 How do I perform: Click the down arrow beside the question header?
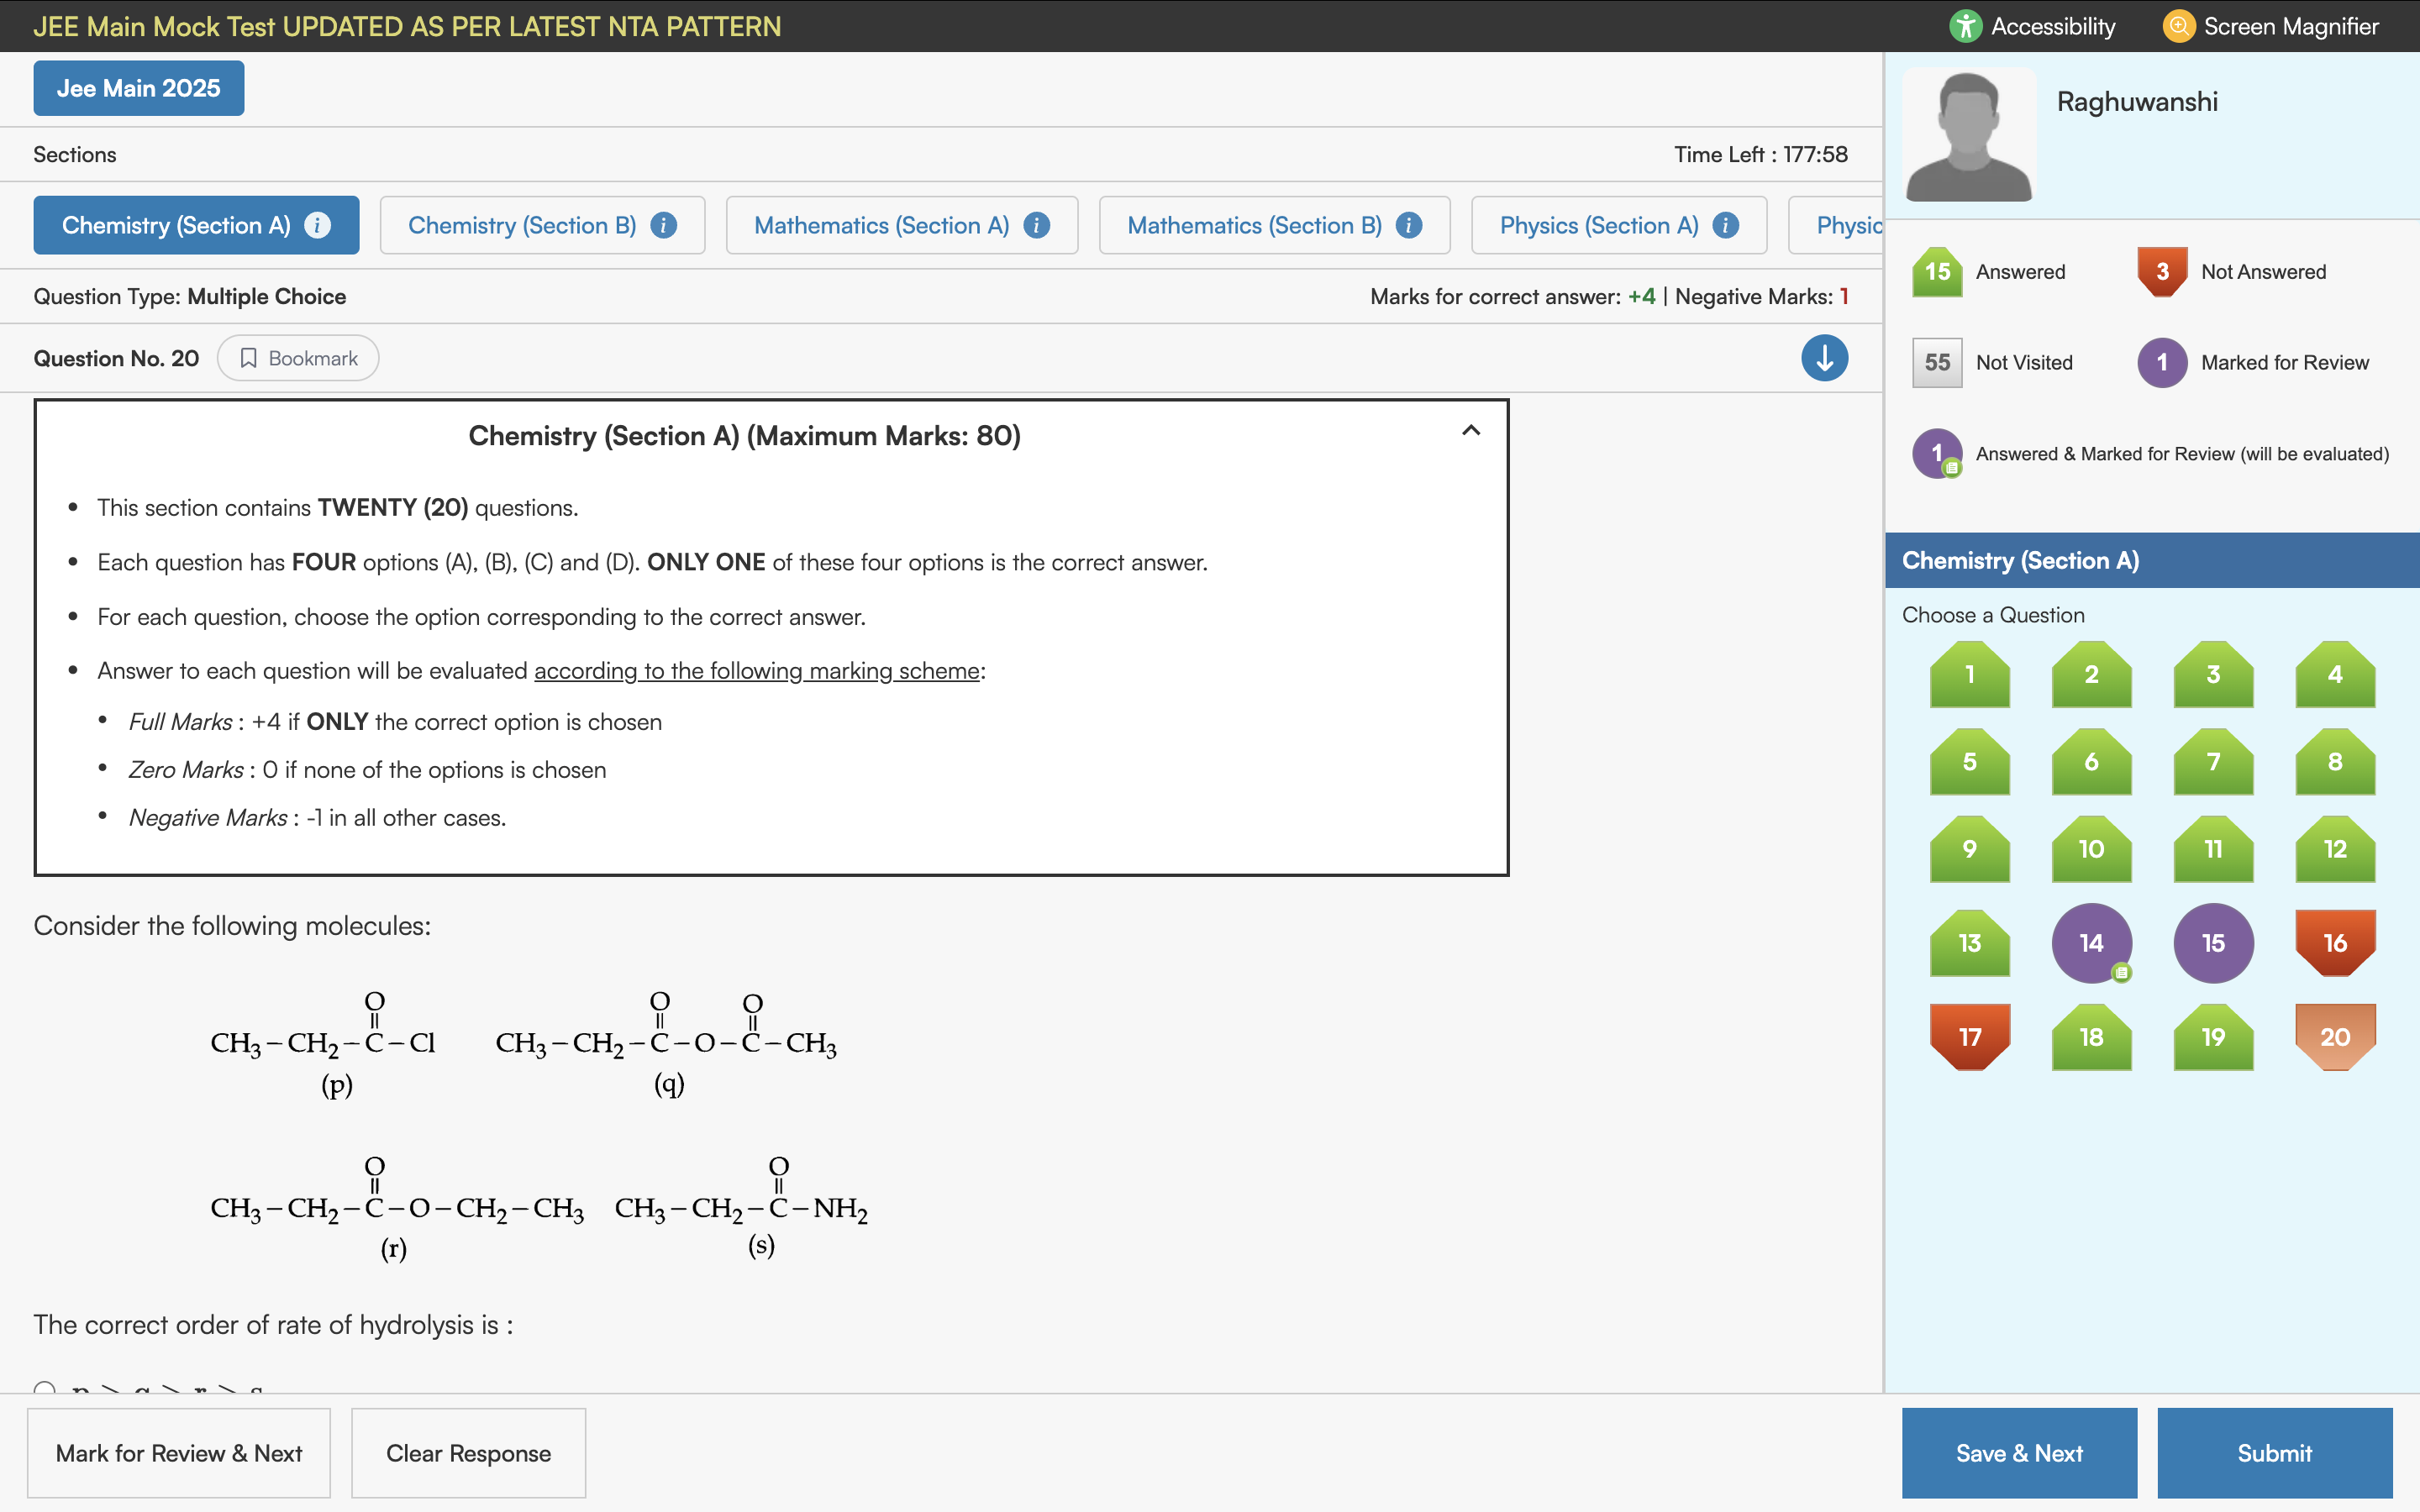(x=1824, y=357)
